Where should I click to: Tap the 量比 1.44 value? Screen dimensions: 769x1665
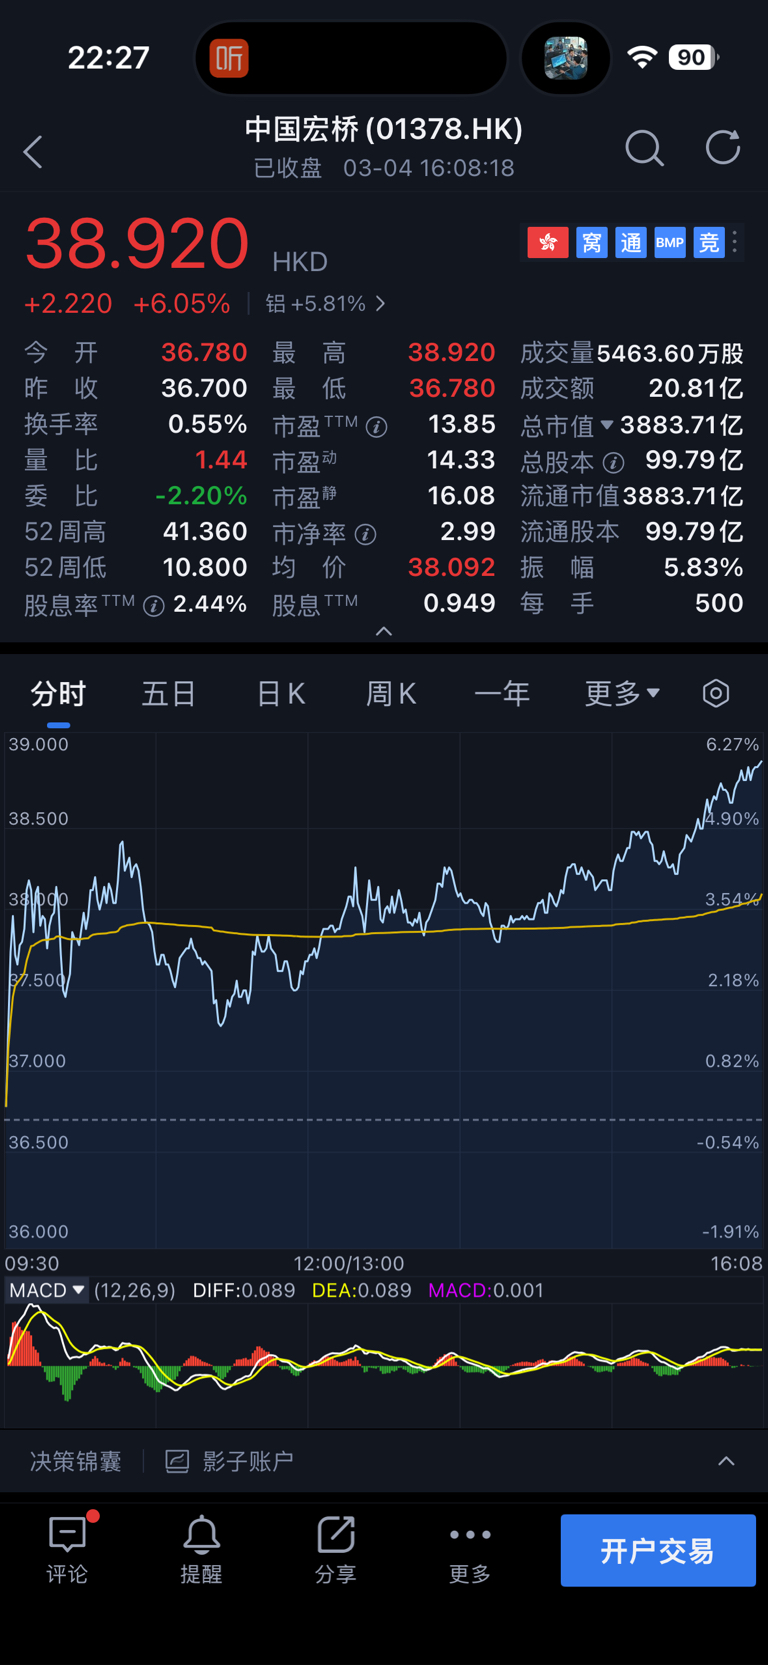(221, 460)
